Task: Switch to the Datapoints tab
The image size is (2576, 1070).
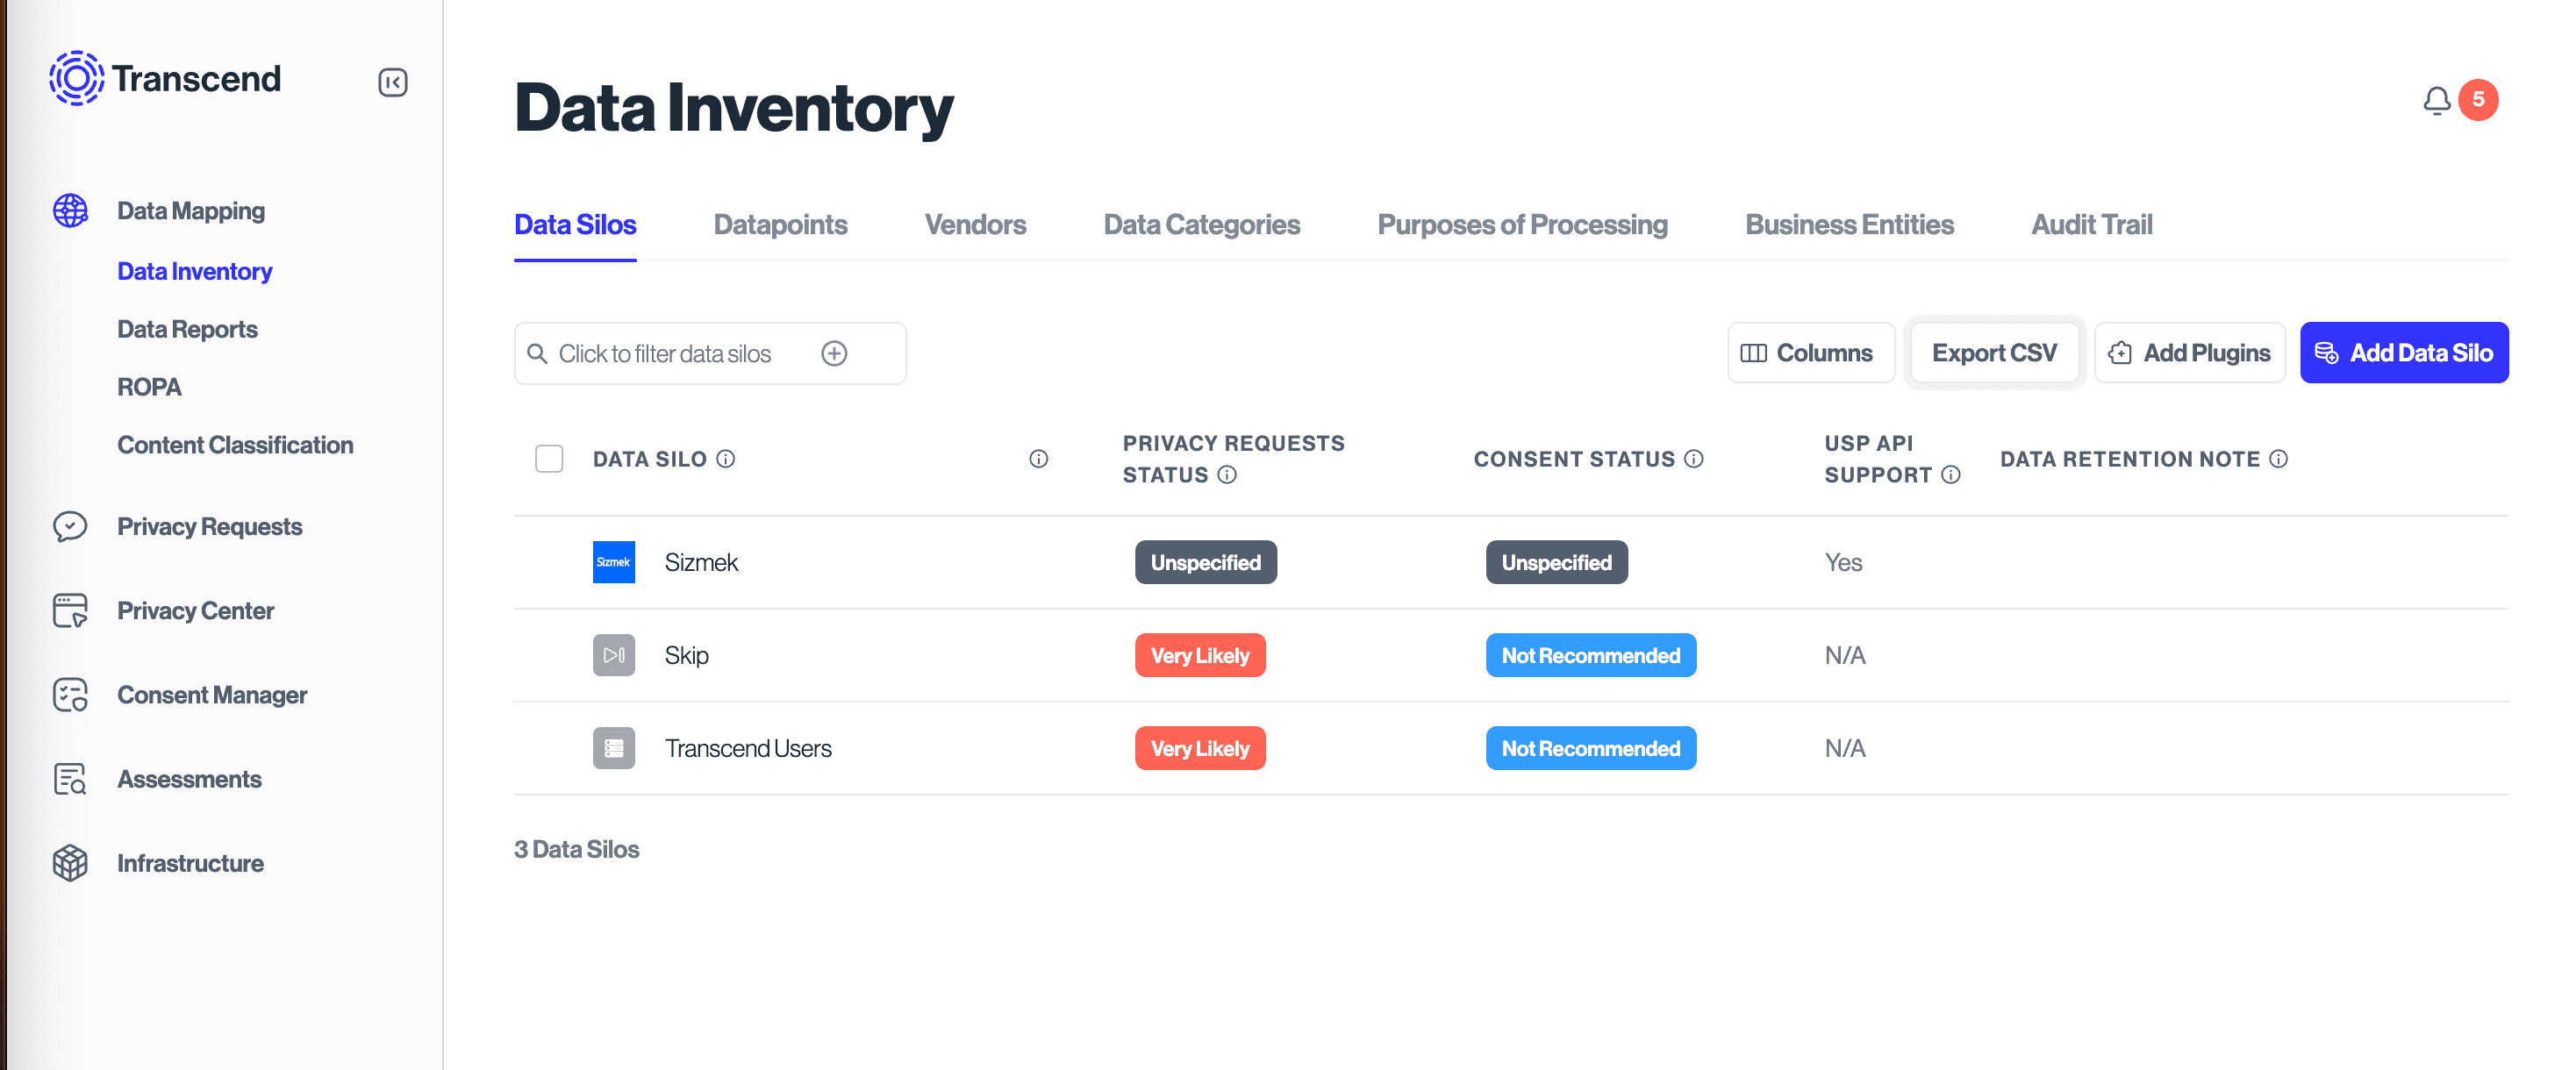Action: (780, 225)
